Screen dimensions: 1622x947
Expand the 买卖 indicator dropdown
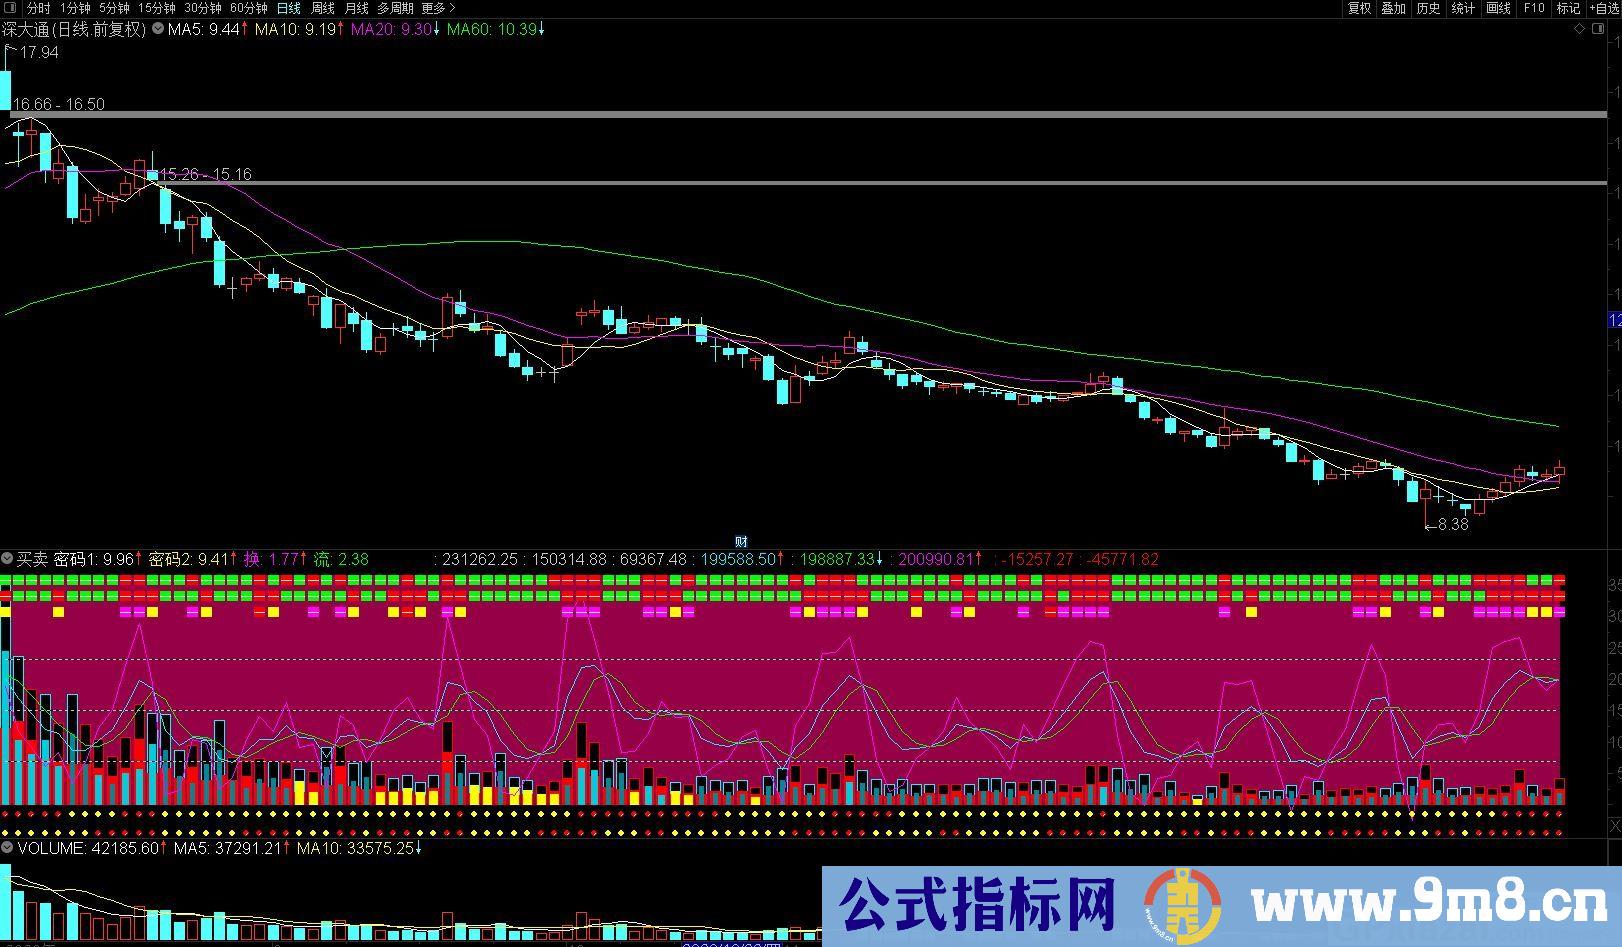point(7,559)
